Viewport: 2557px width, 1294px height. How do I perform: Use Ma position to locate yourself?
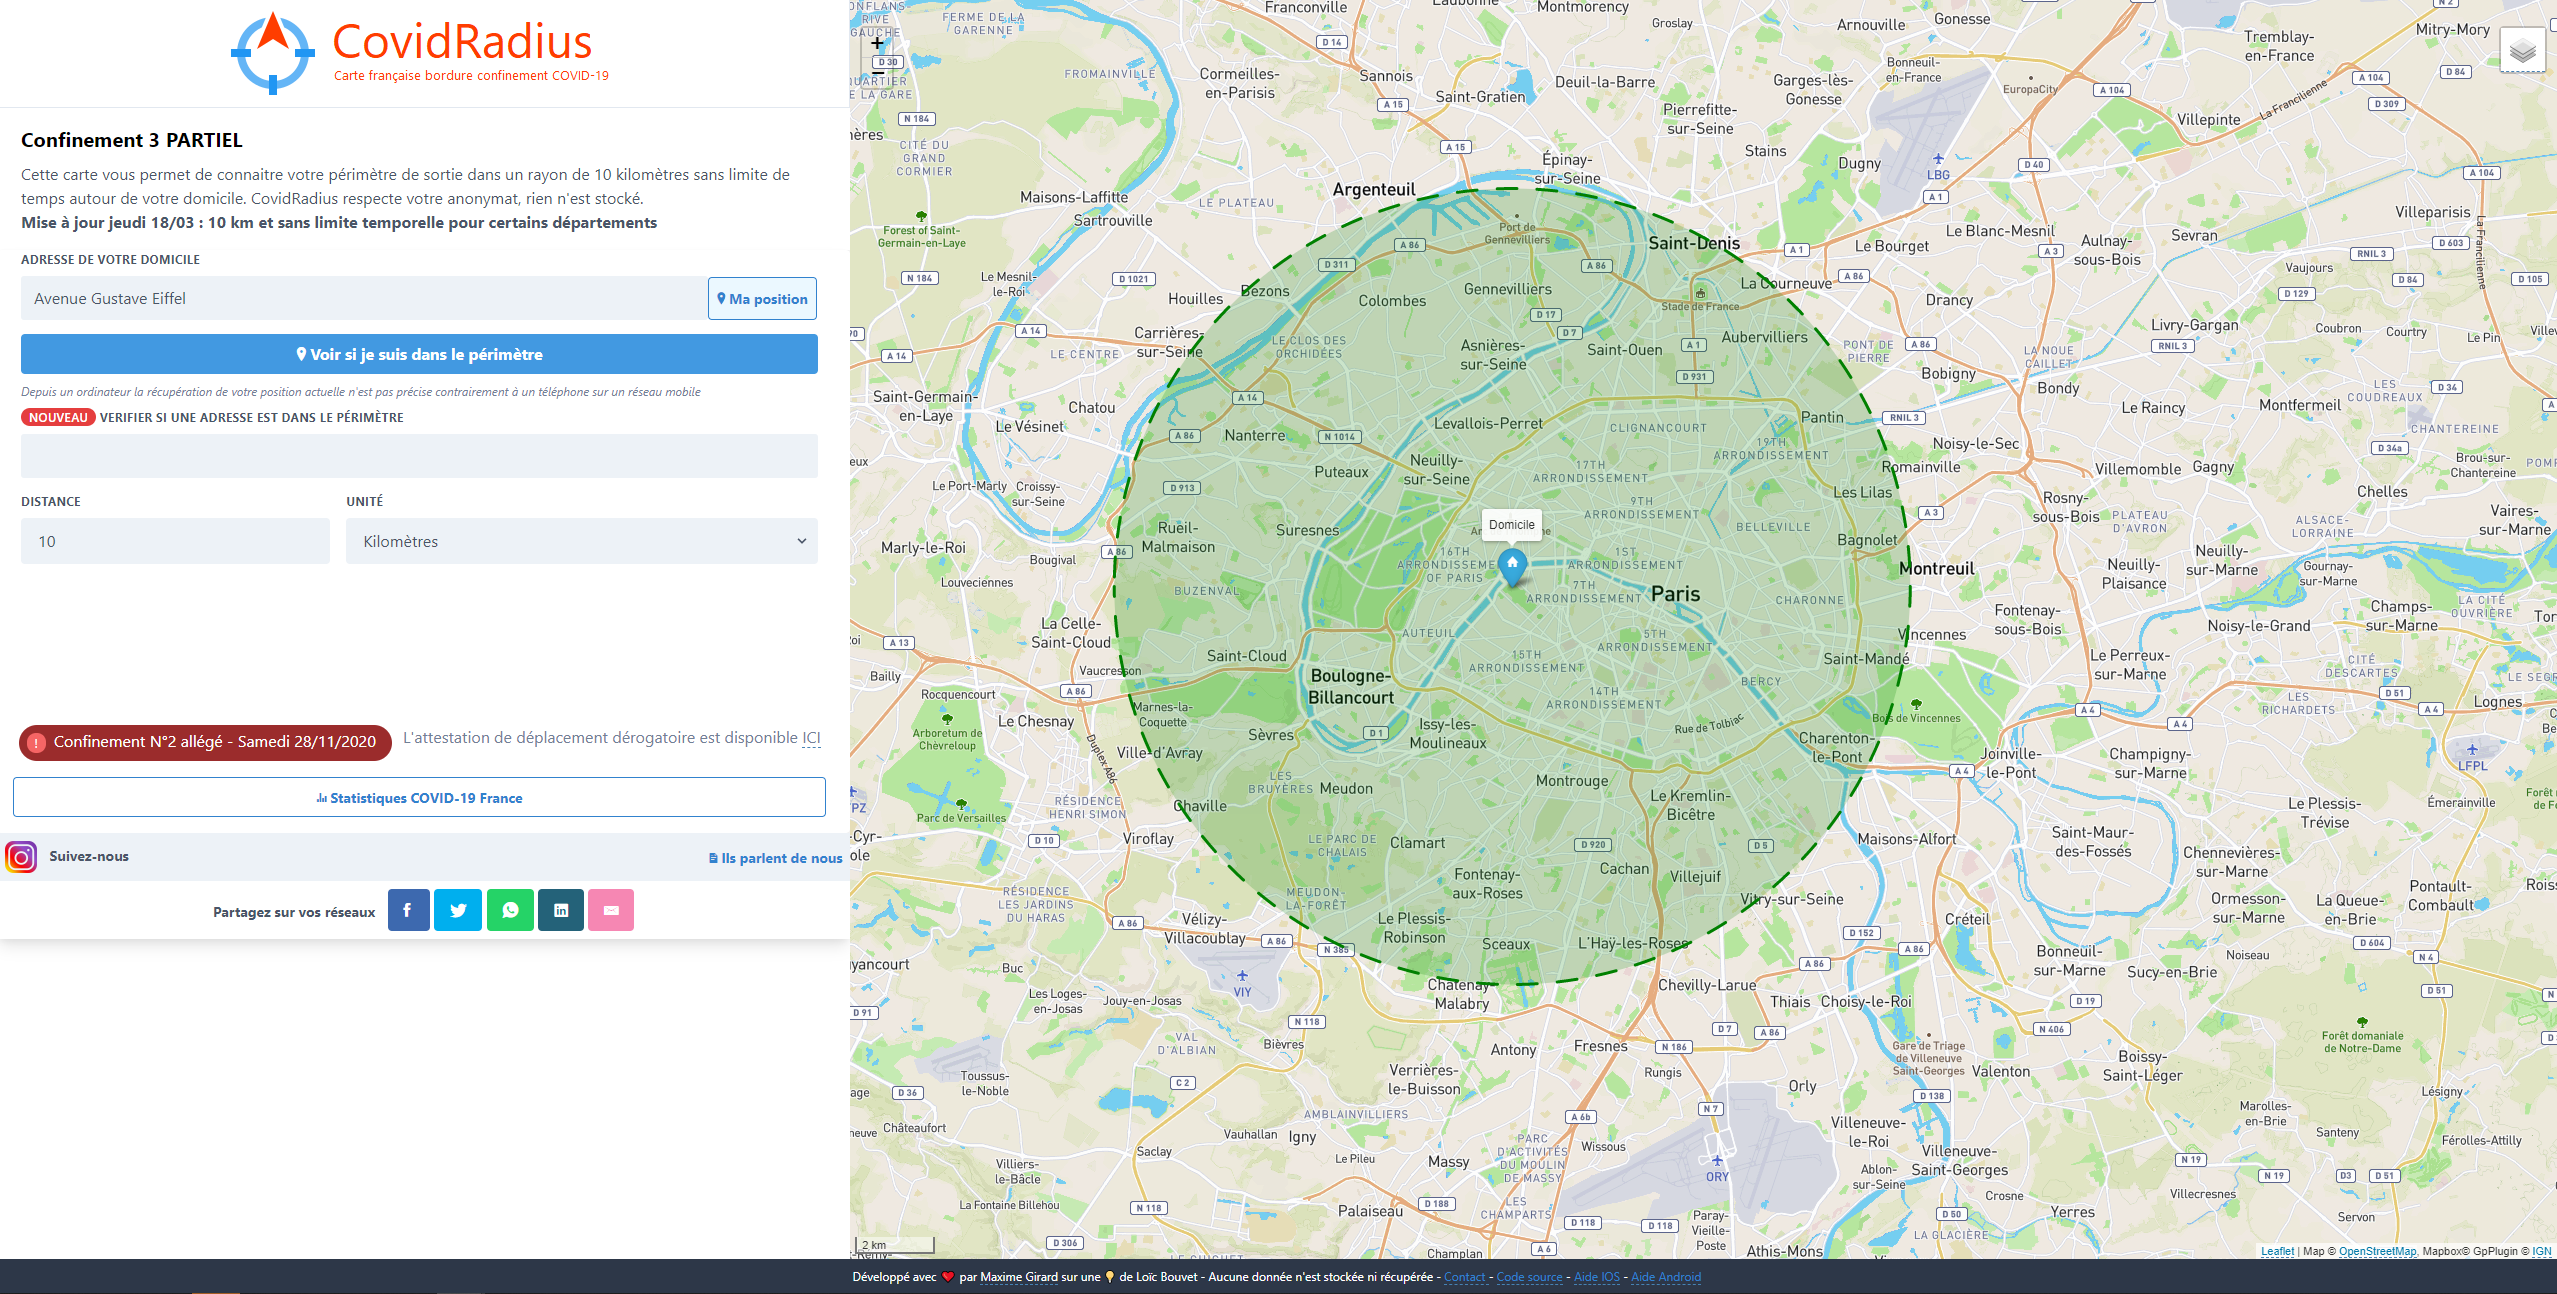point(762,298)
